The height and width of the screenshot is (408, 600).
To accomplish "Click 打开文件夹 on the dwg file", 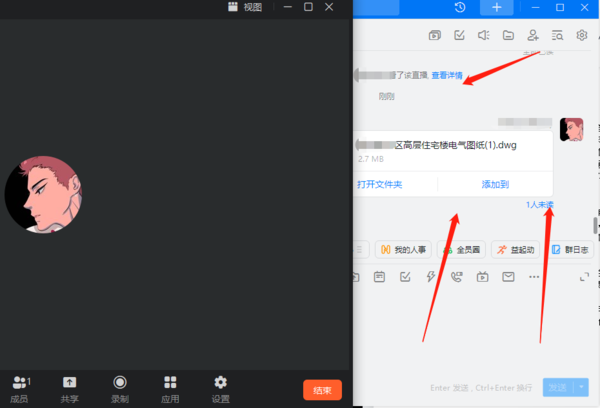I will pyautogui.click(x=380, y=184).
